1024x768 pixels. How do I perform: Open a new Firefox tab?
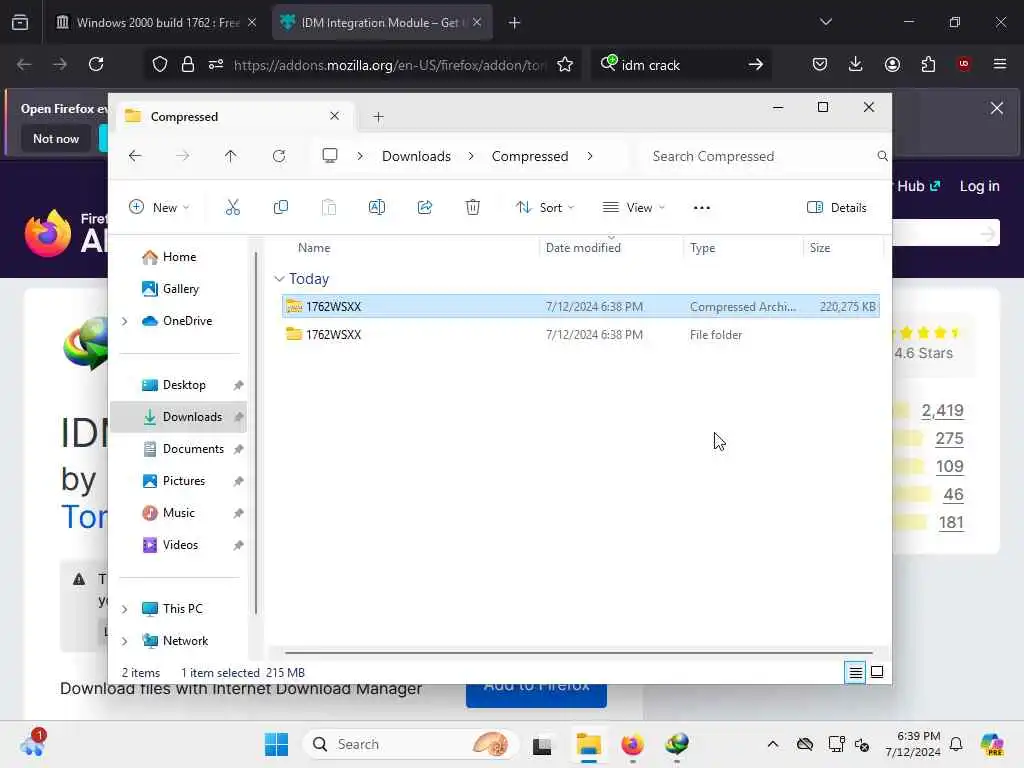[x=514, y=23]
